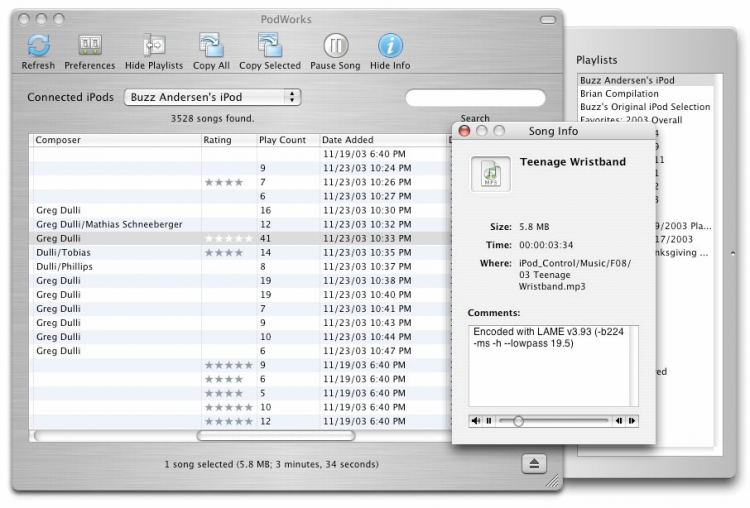Select the Favorites: 2003 Overall playlist
Viewport: 750px width, 508px height.
(631, 120)
